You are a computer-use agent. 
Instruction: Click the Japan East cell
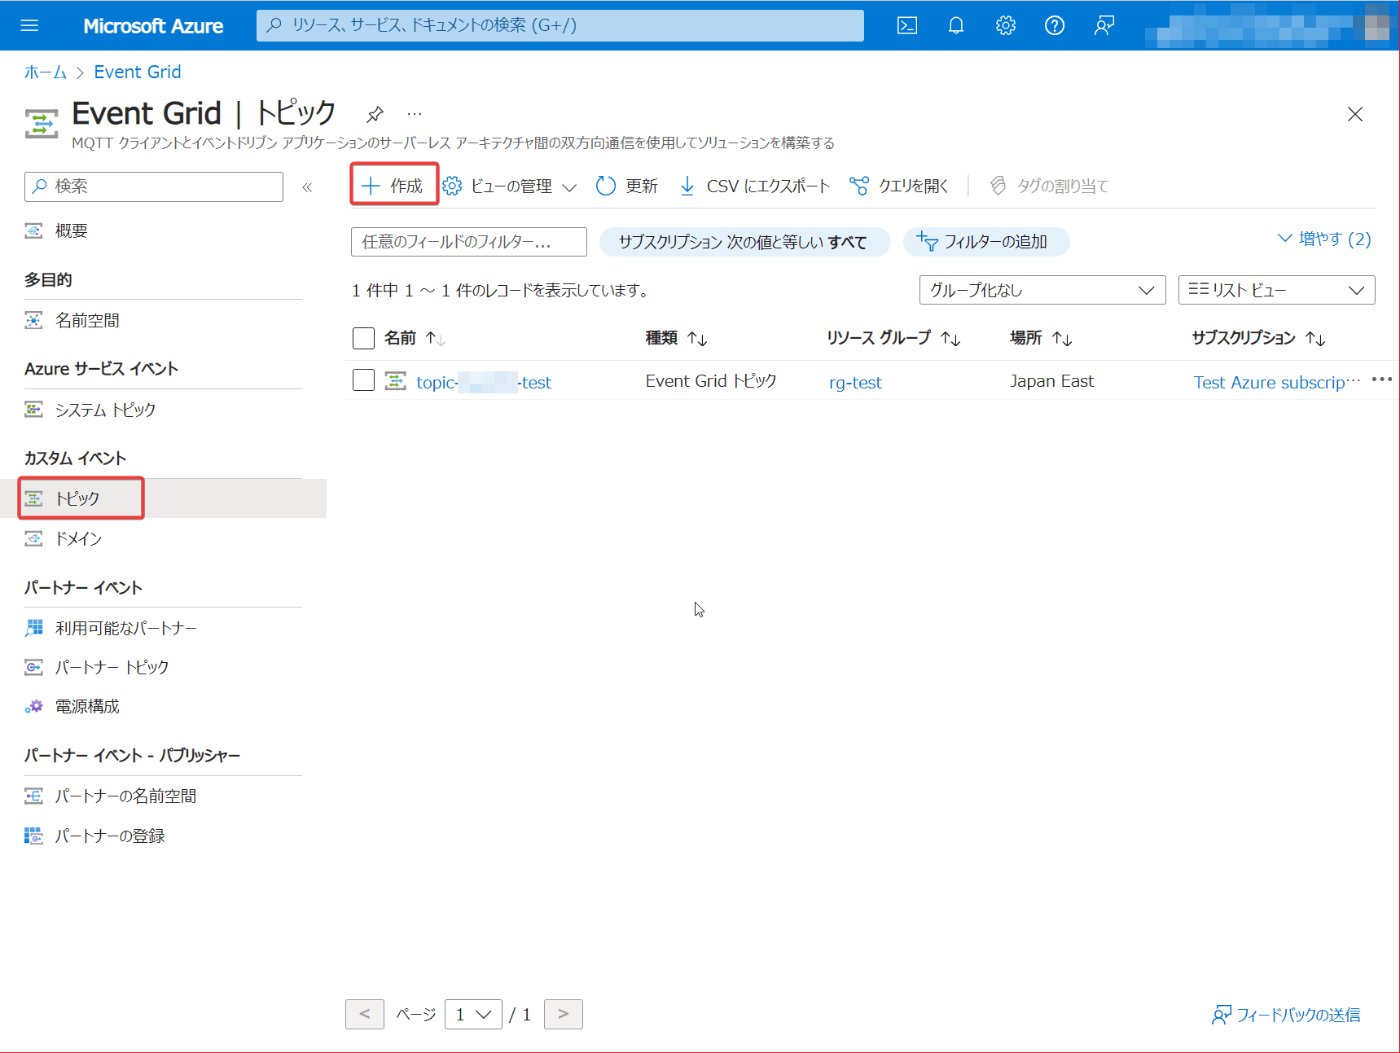1052,381
